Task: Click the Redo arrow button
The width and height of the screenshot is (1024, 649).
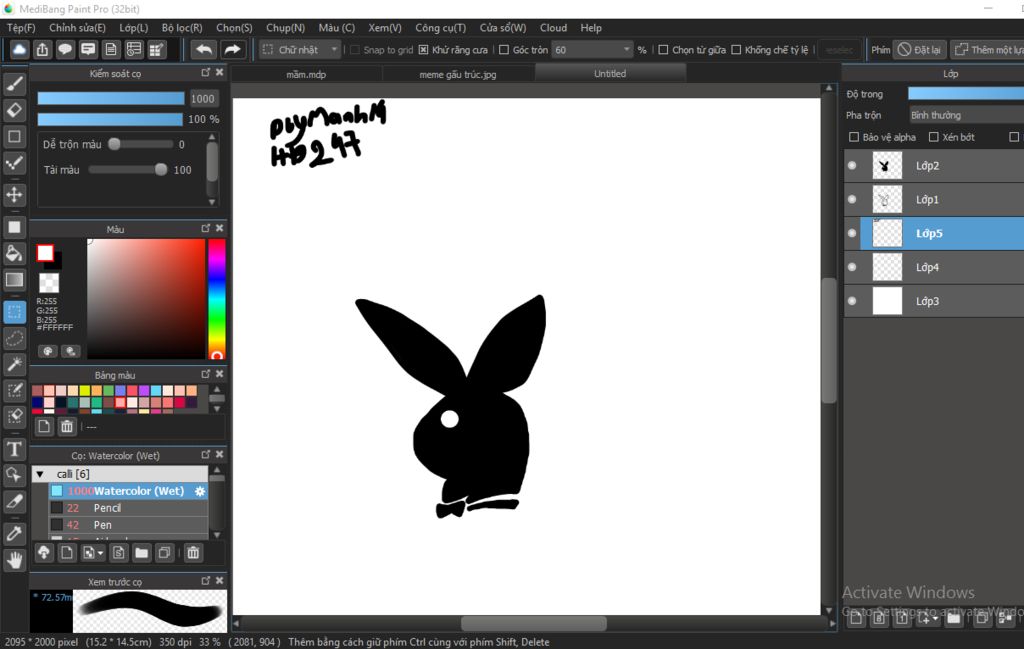Action: point(232,50)
